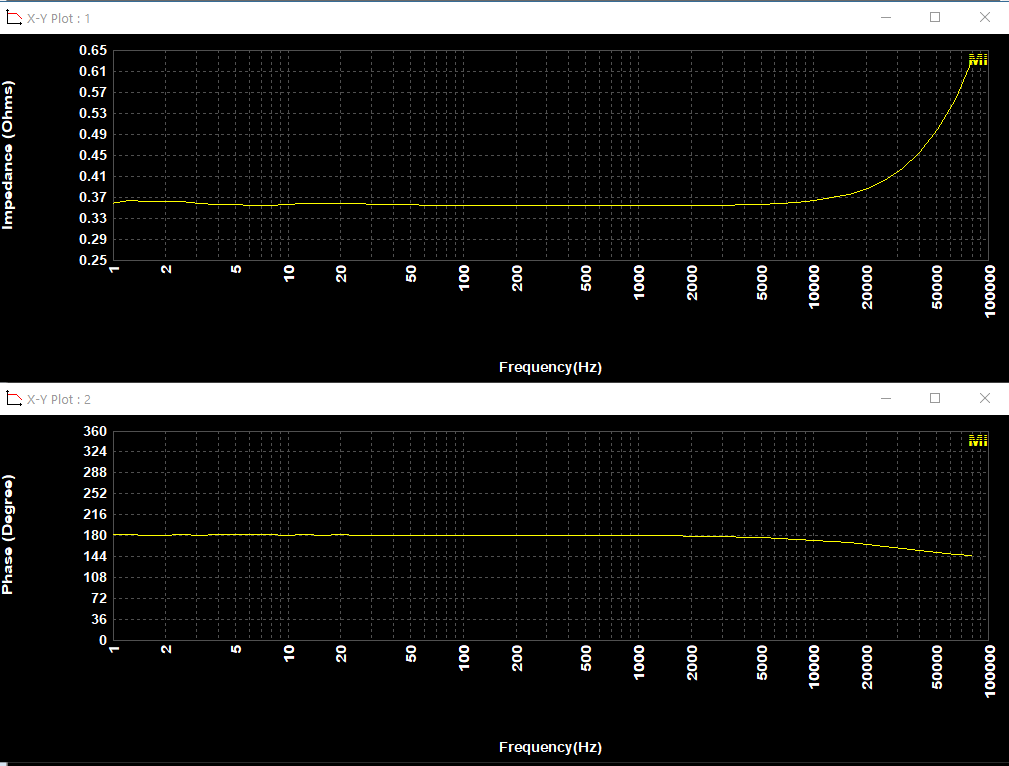Viewport: 1009px width, 766px height.
Task: Maximize the X-Y Plot : 1 window
Action: click(x=935, y=17)
